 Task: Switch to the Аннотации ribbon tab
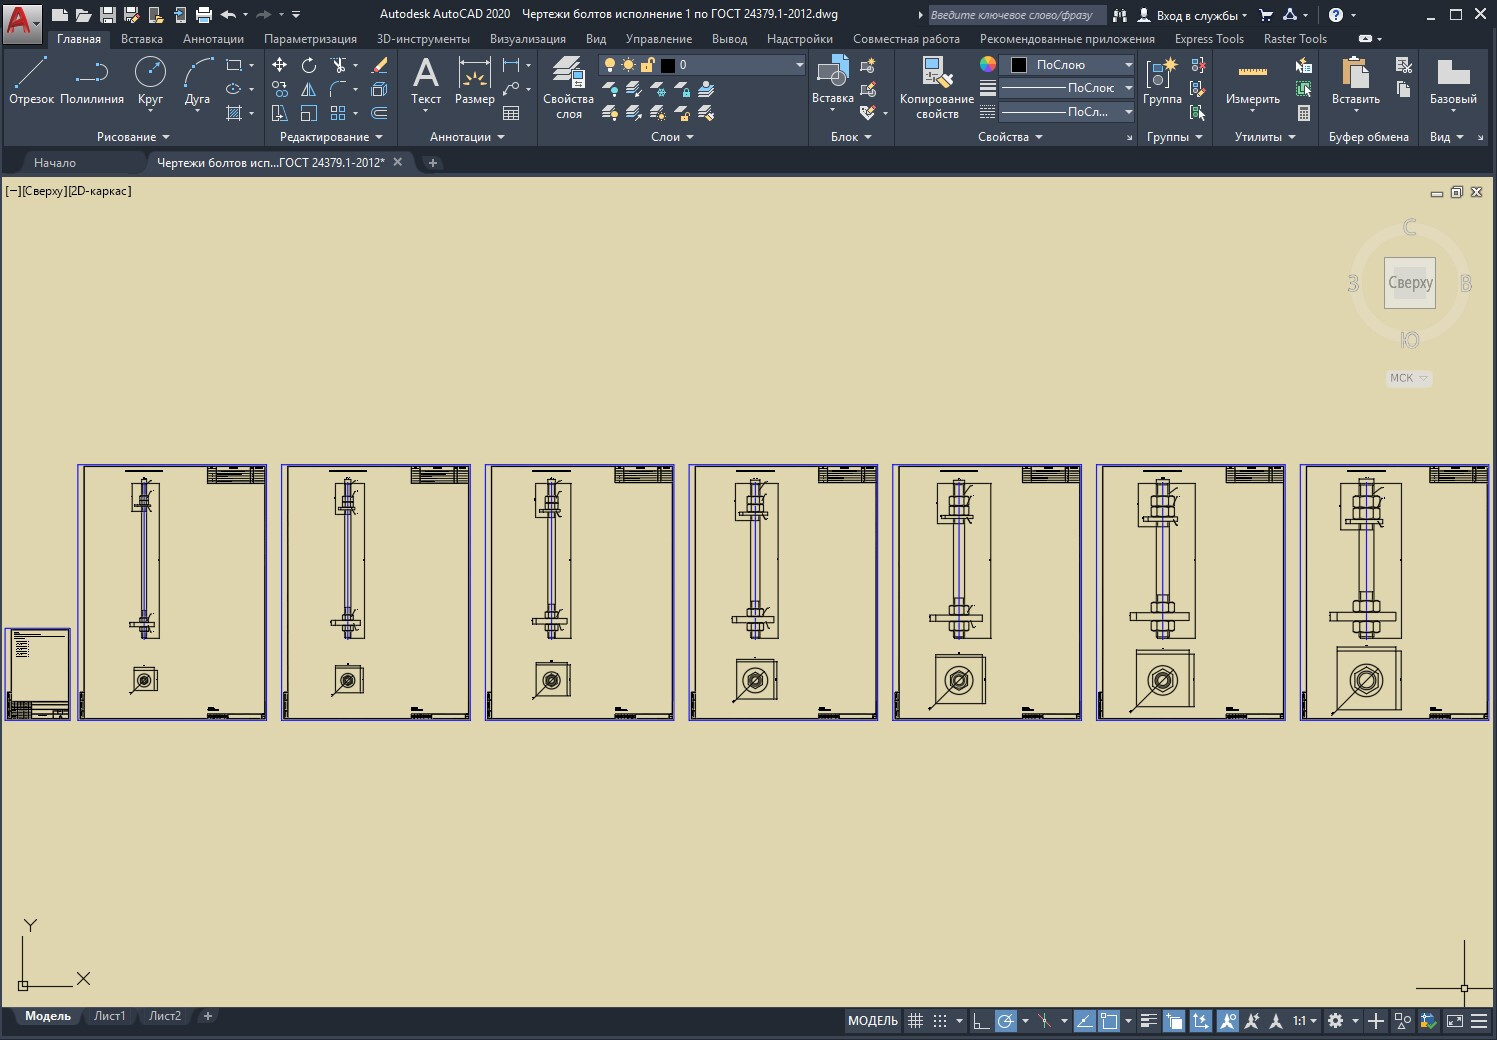213,39
